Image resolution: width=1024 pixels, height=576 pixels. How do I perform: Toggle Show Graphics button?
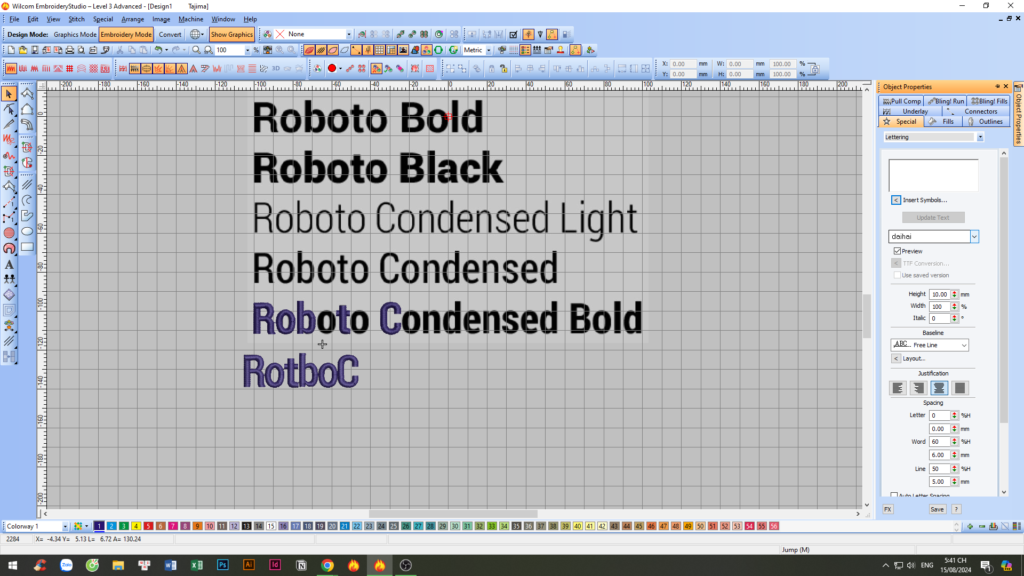pyautogui.click(x=232, y=34)
